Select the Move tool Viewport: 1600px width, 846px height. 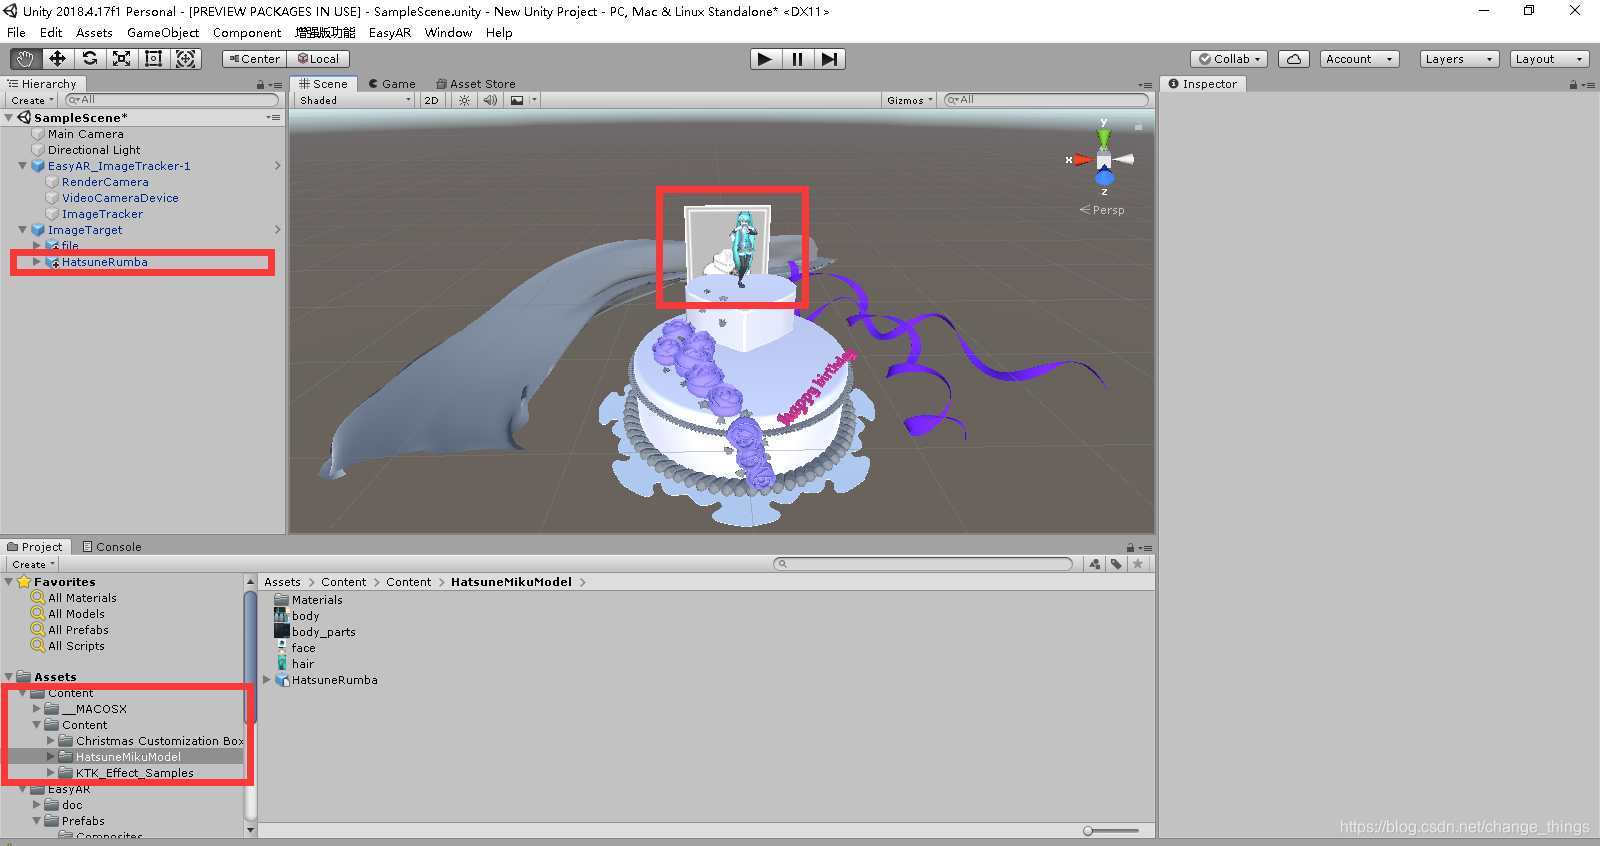[x=57, y=59]
